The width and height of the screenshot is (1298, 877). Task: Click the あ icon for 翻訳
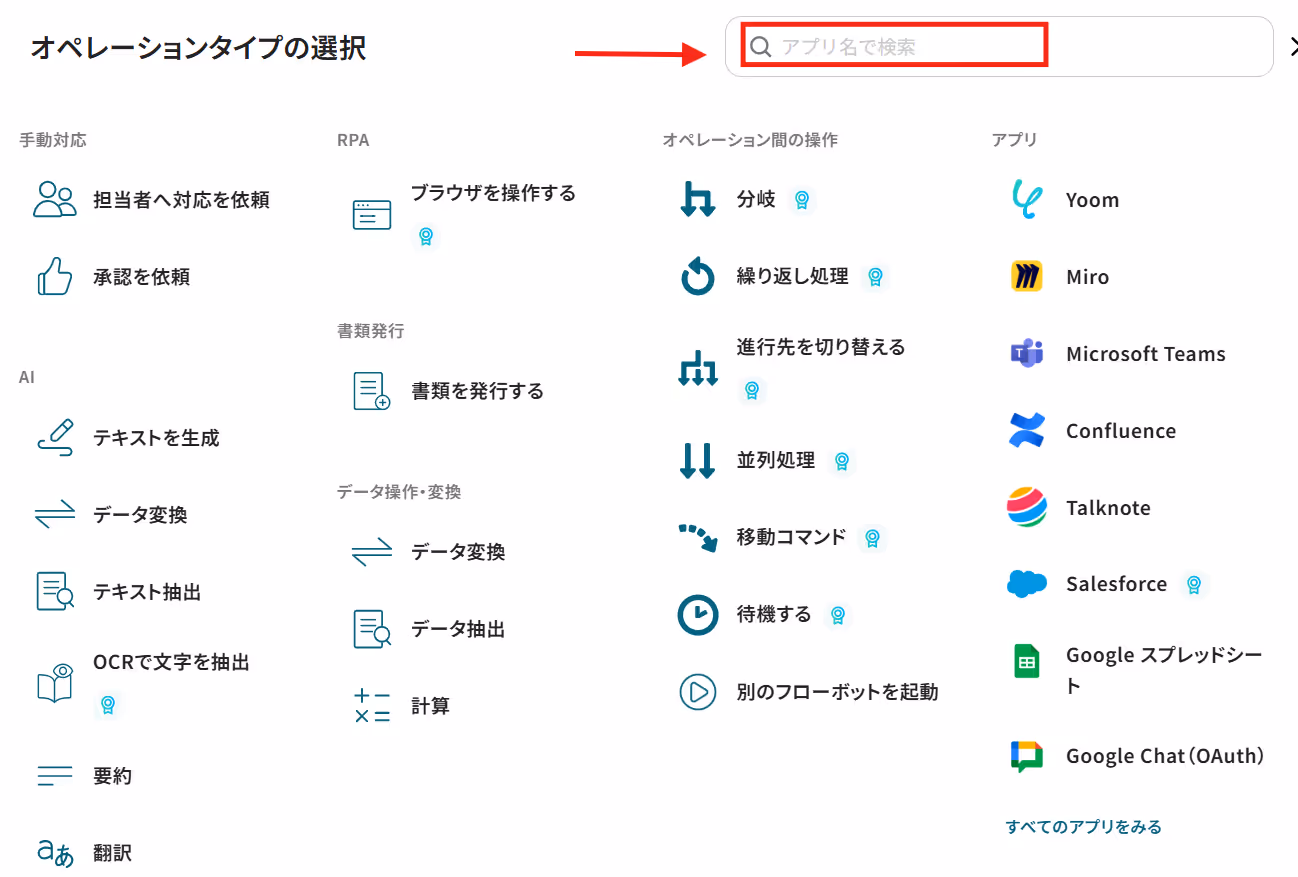[54, 853]
